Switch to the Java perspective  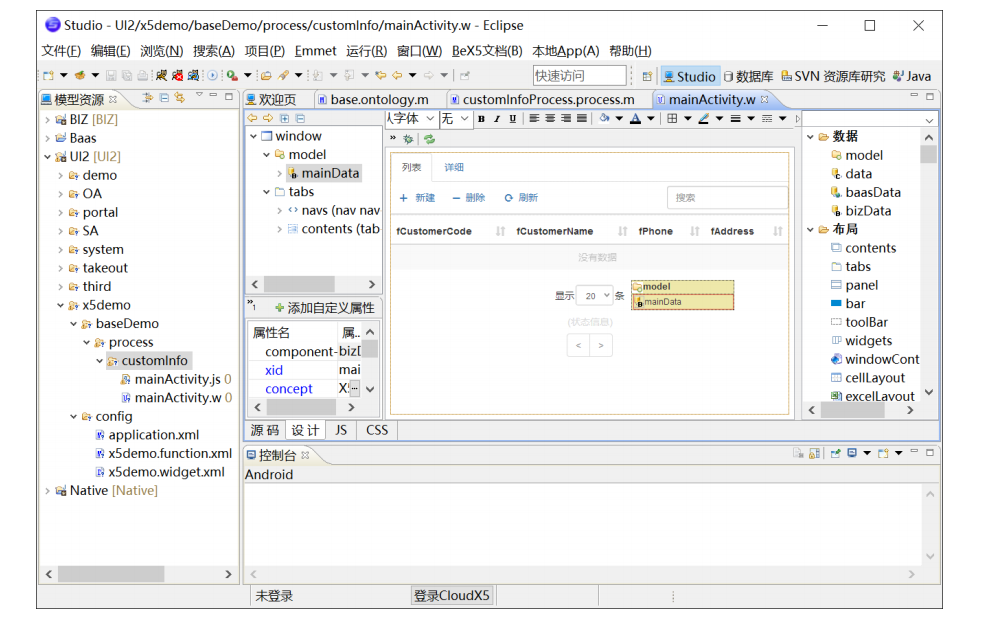coord(915,76)
